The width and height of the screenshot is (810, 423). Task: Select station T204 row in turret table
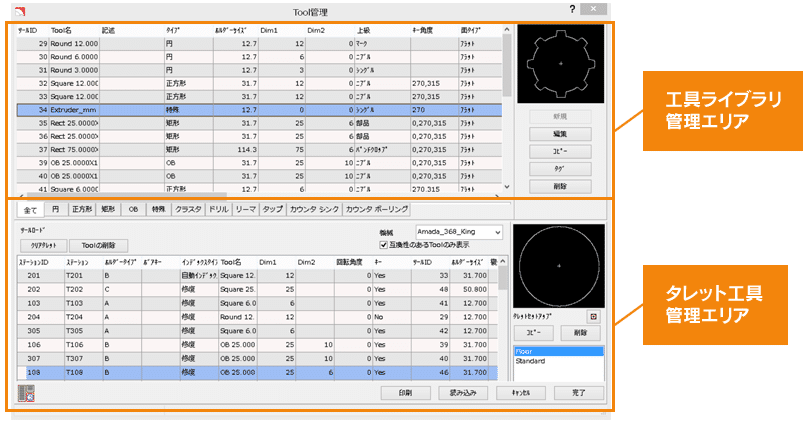coord(257,317)
